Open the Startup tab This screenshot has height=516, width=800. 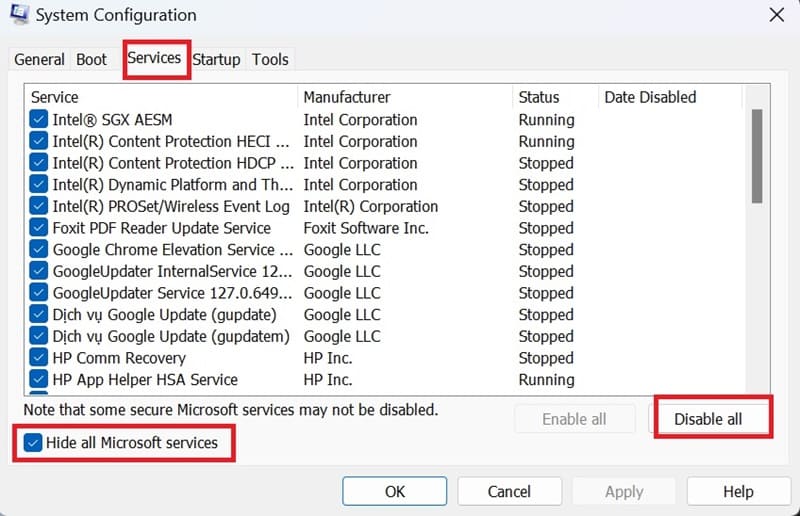(x=216, y=60)
